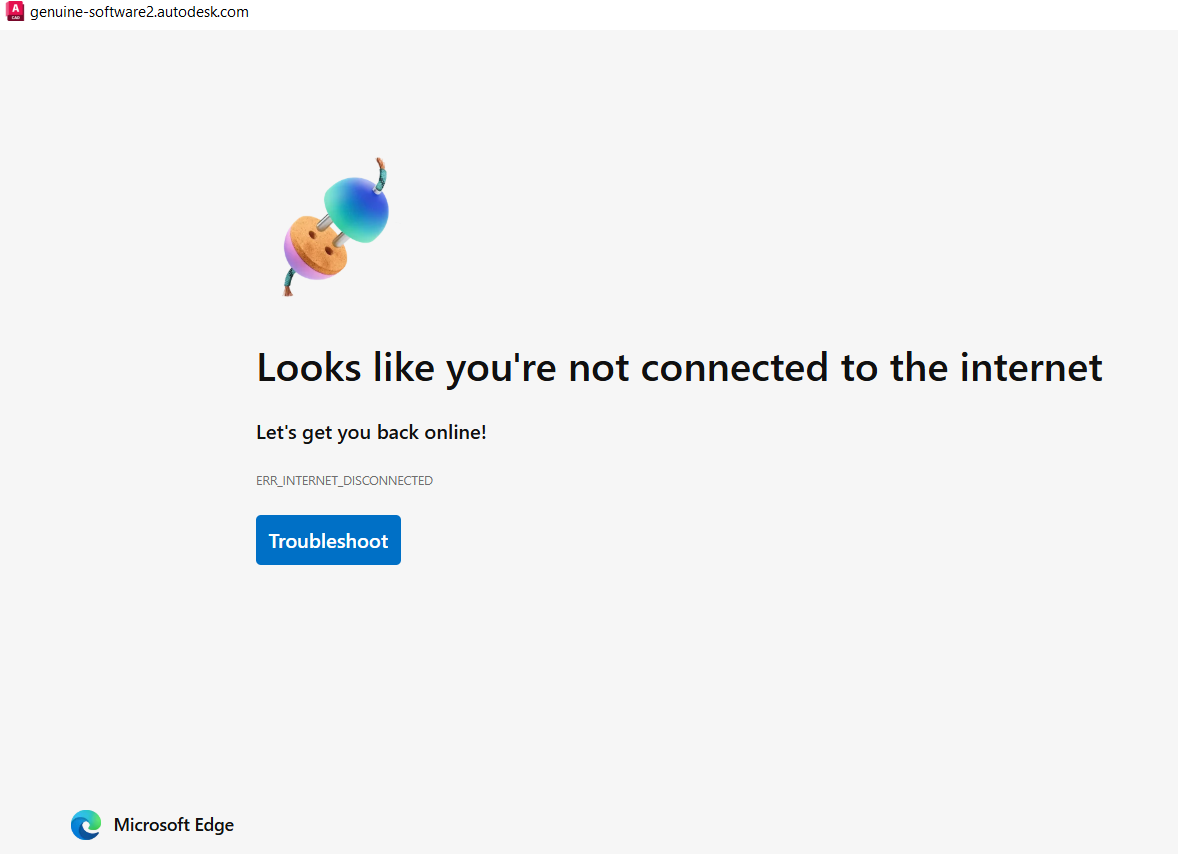Click the metal prongs between plug and socket
The image size is (1178, 854).
coord(334,229)
